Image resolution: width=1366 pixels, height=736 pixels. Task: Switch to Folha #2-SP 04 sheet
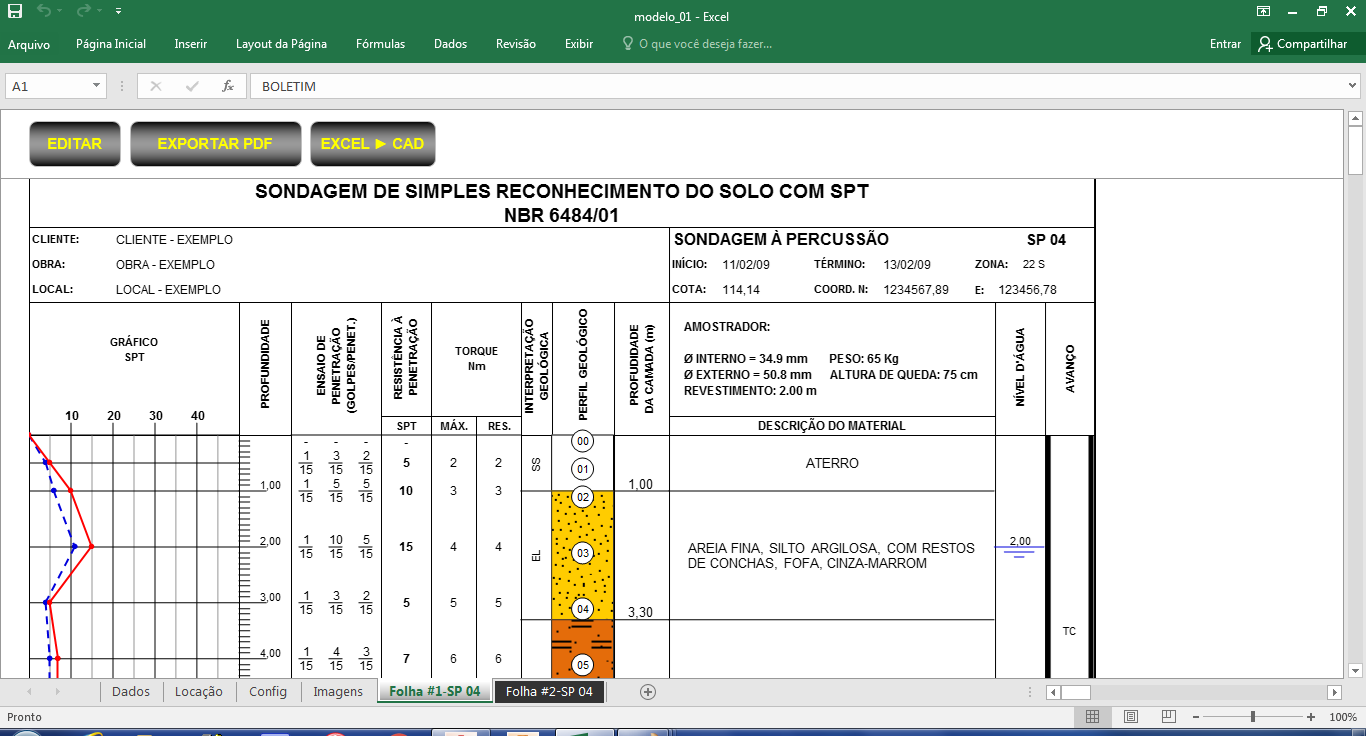click(x=549, y=692)
